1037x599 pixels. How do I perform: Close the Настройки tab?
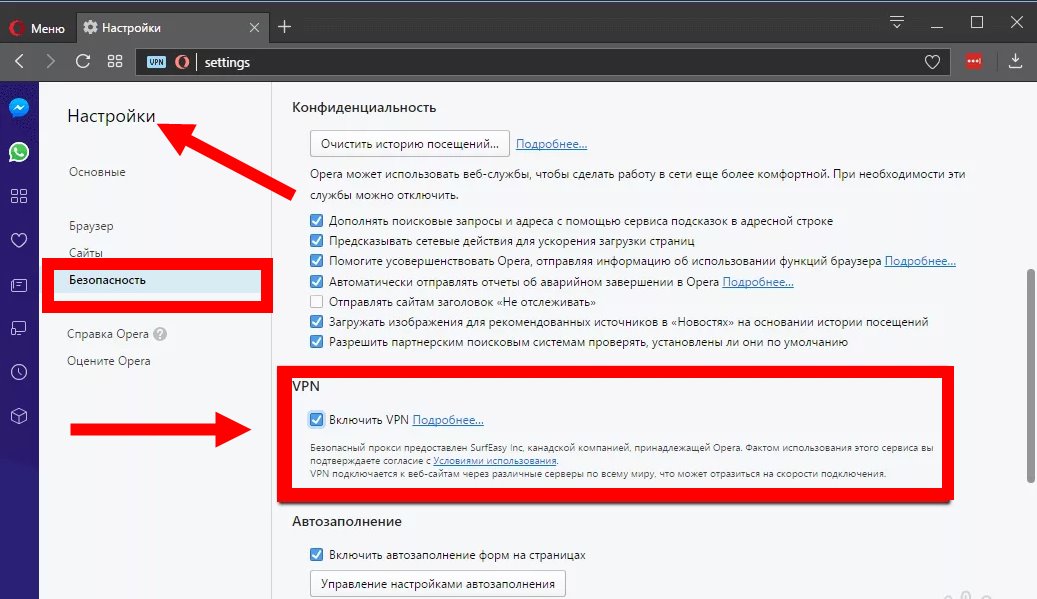[x=254, y=28]
